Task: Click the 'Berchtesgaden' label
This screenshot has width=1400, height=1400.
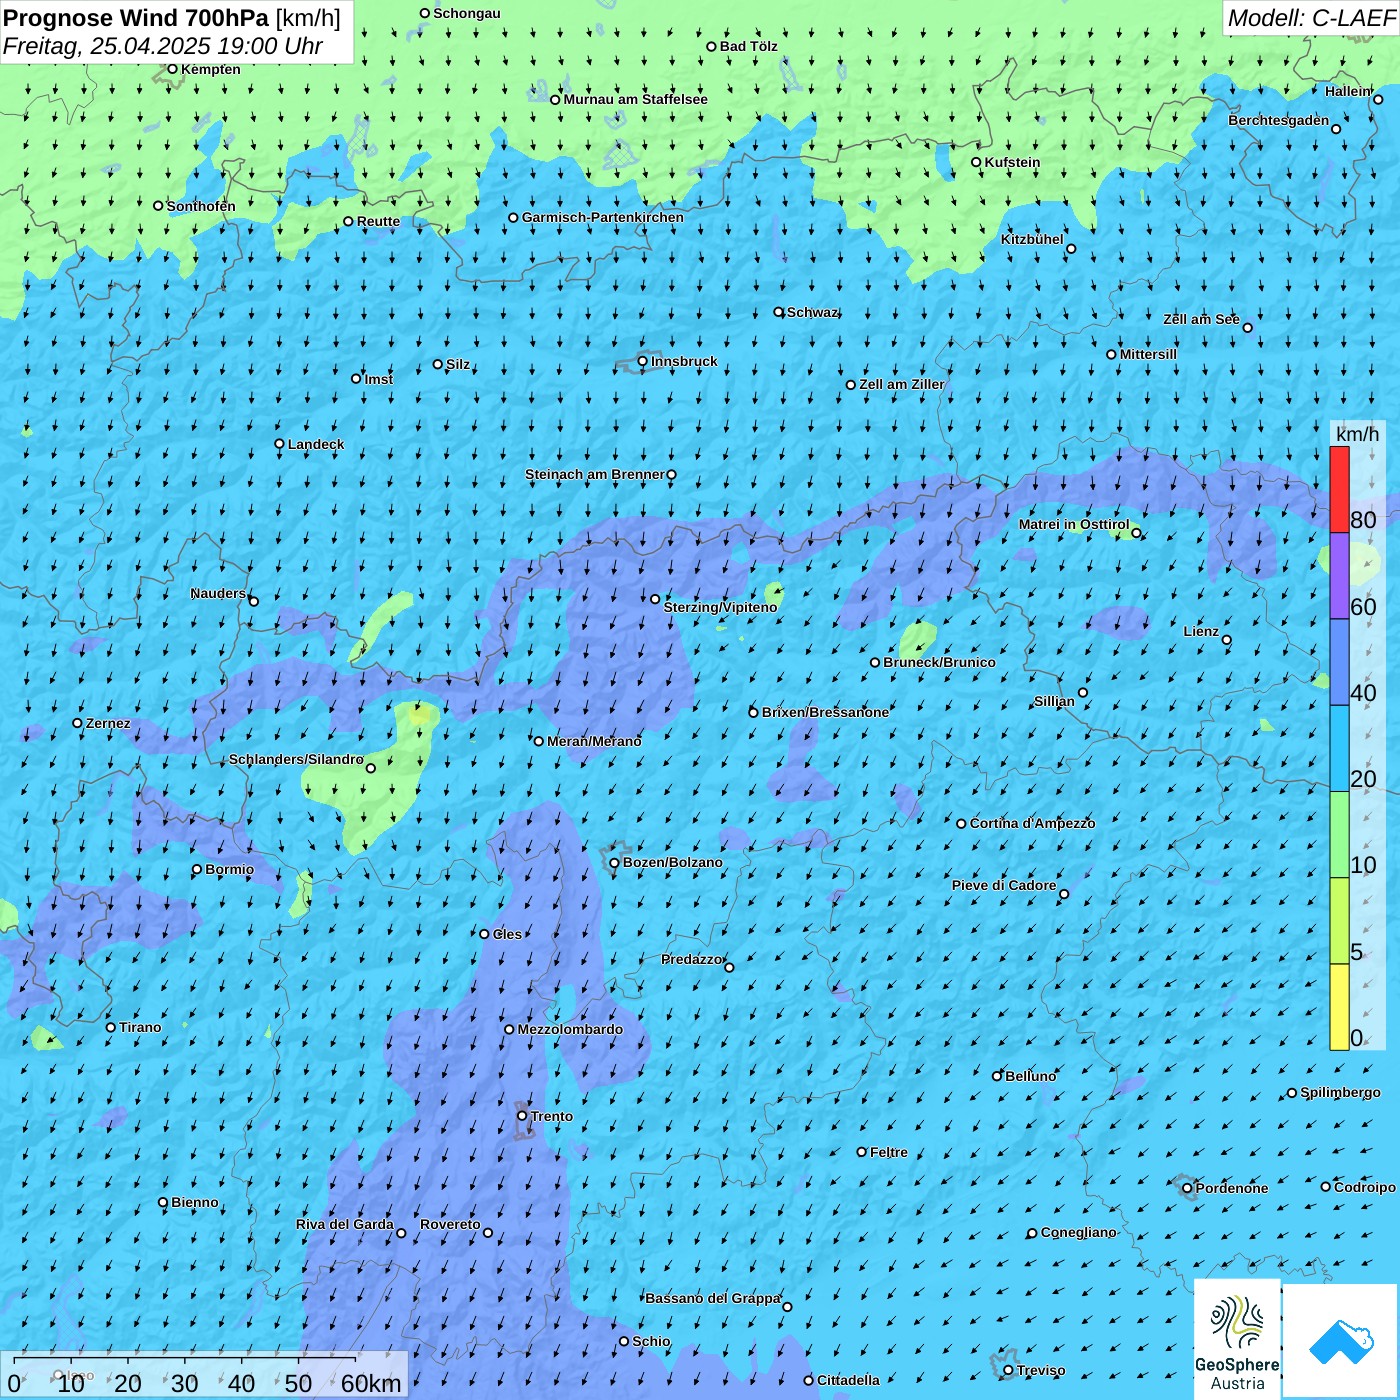Action: coord(1279,120)
